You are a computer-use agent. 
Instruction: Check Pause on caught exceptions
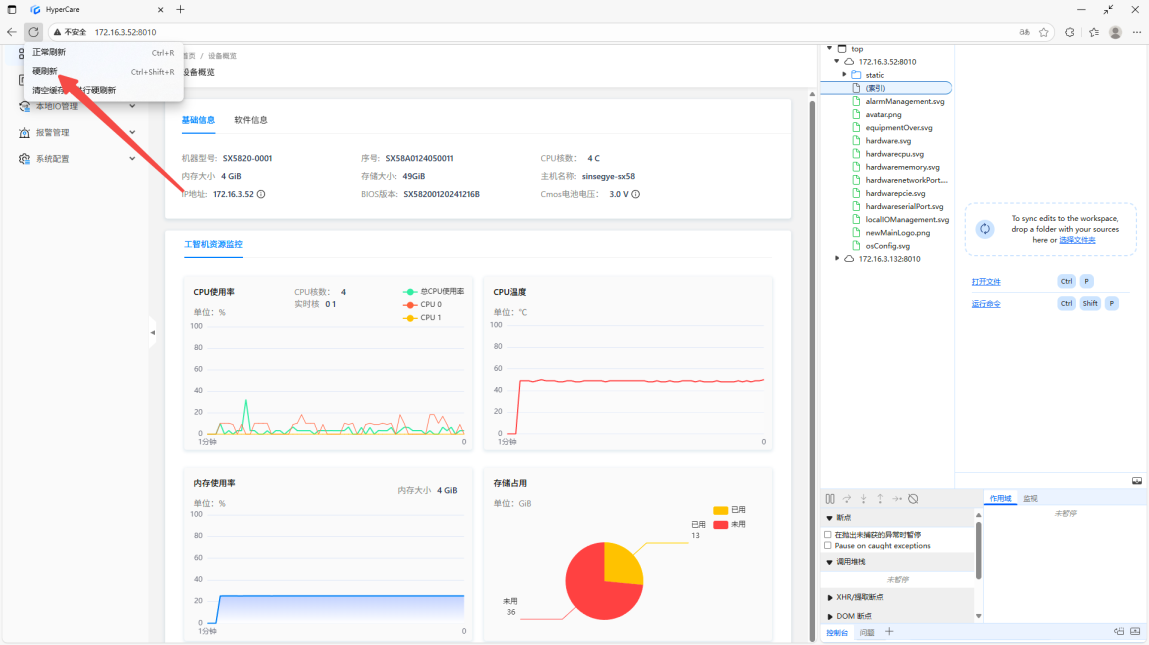point(828,546)
